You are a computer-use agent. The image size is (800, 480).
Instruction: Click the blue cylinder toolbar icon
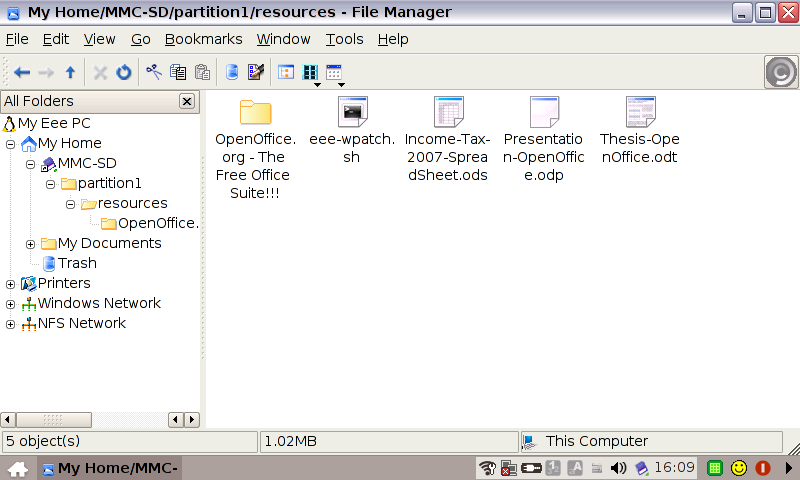point(232,72)
